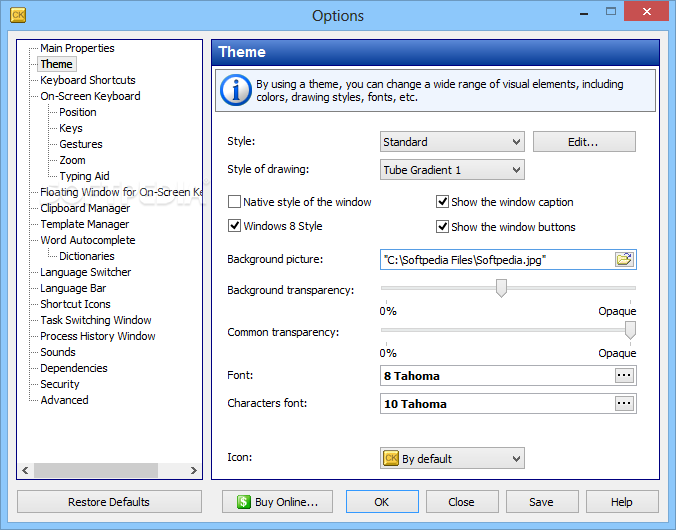Open Position under On-Screen Keyboard
Screen dimensions: 676x530
tap(78, 112)
